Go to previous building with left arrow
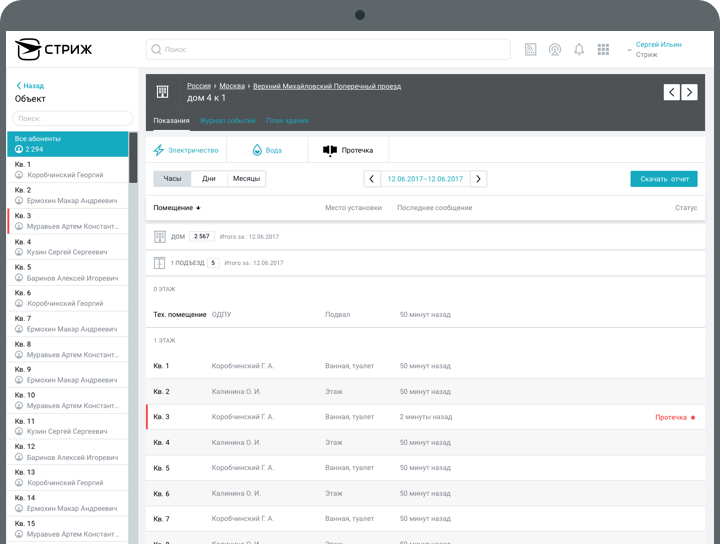 (672, 92)
